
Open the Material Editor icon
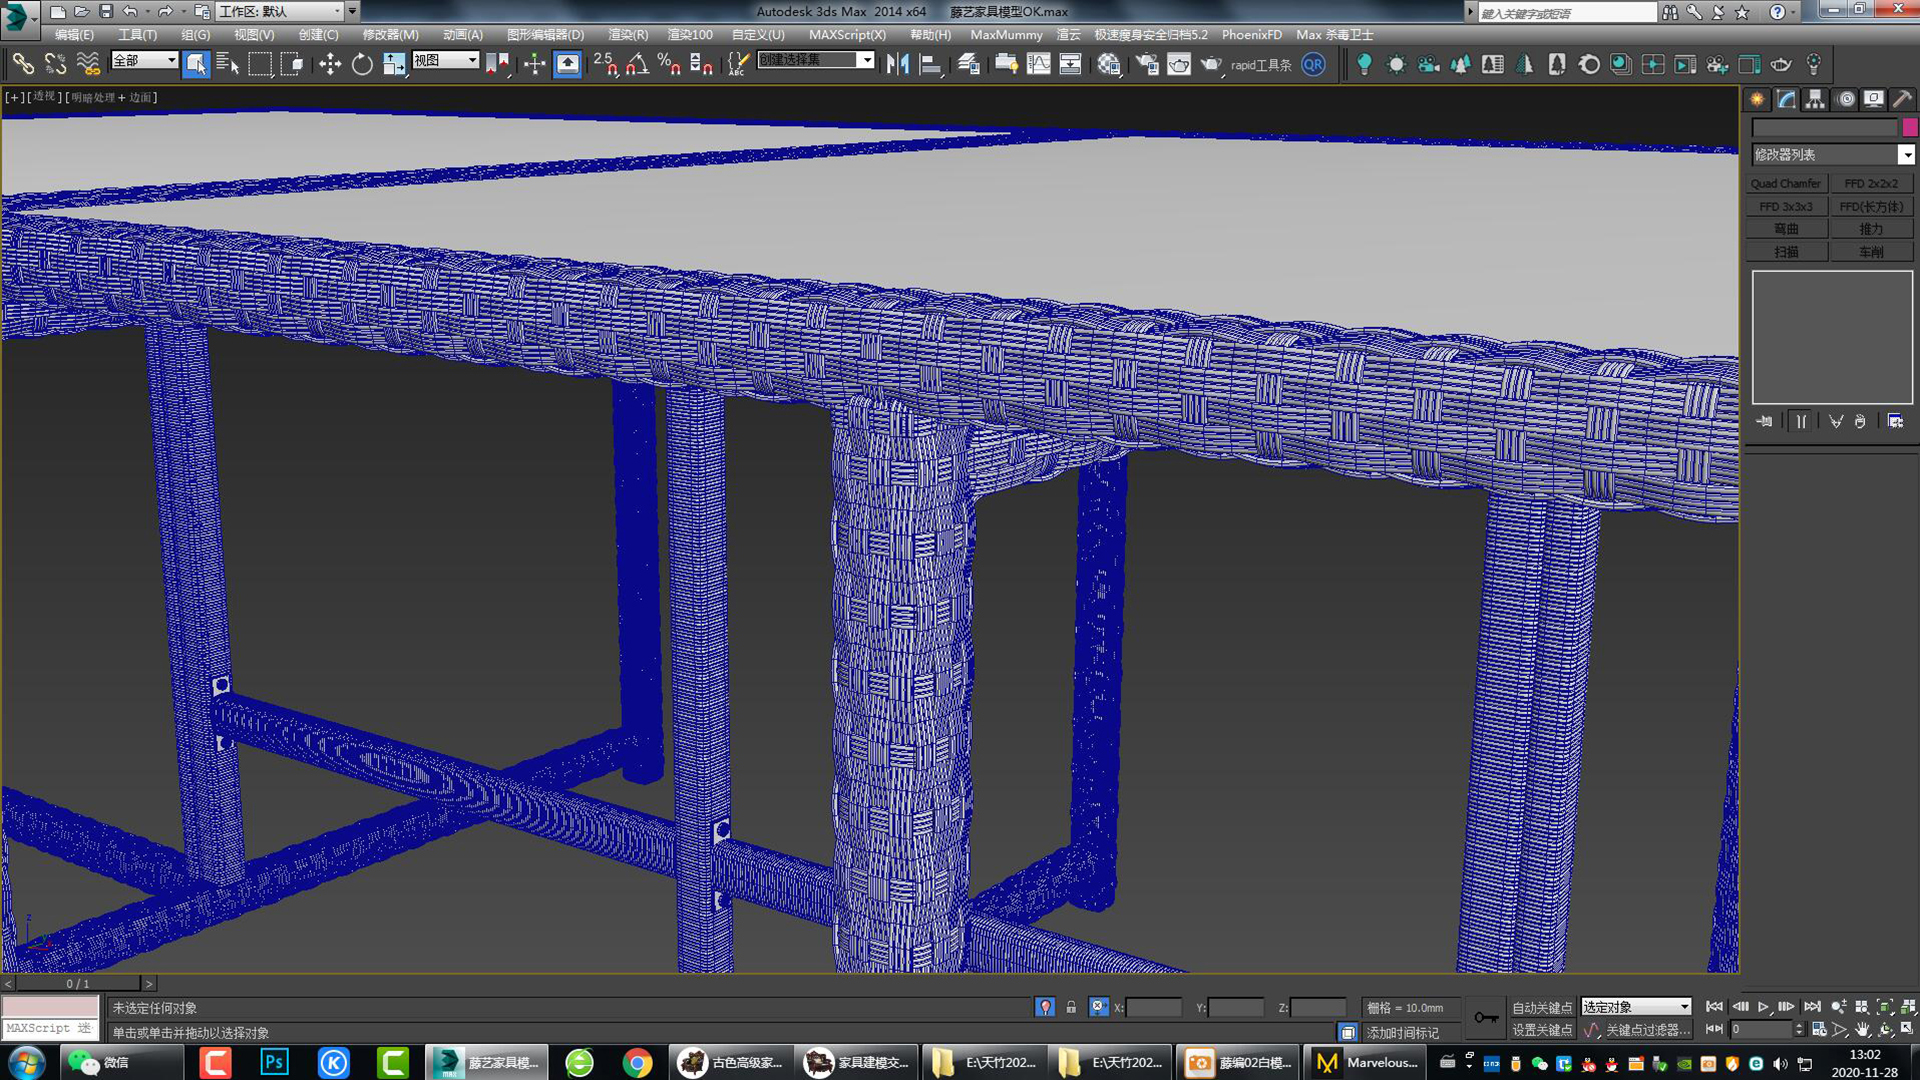[1108, 65]
